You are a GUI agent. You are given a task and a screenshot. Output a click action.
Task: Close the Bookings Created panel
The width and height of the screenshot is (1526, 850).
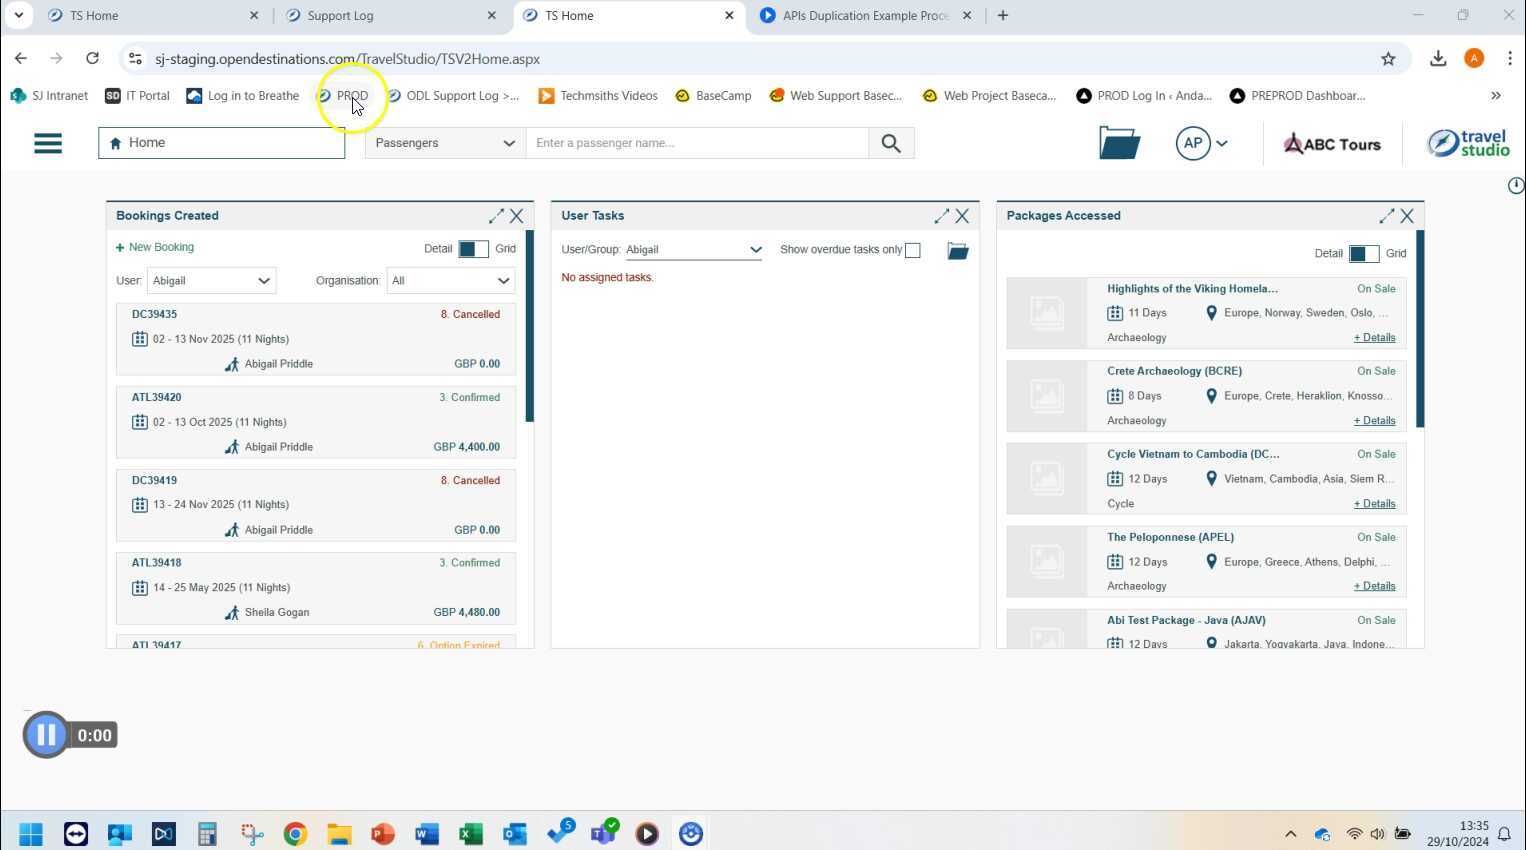(x=517, y=216)
